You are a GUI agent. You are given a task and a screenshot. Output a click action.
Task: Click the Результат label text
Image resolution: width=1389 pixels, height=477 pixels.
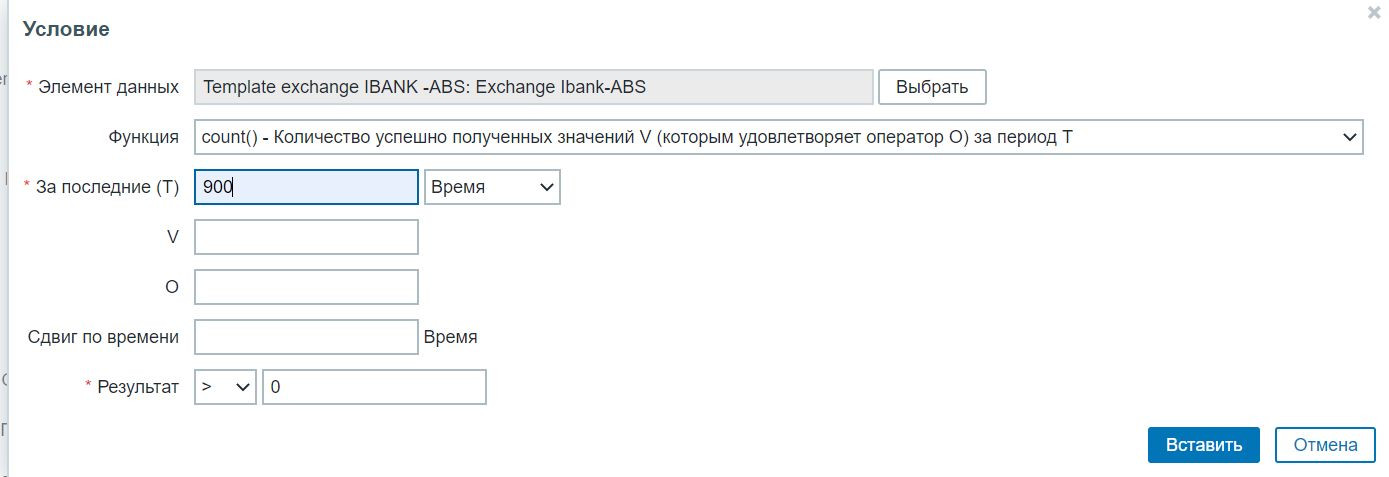tap(138, 387)
